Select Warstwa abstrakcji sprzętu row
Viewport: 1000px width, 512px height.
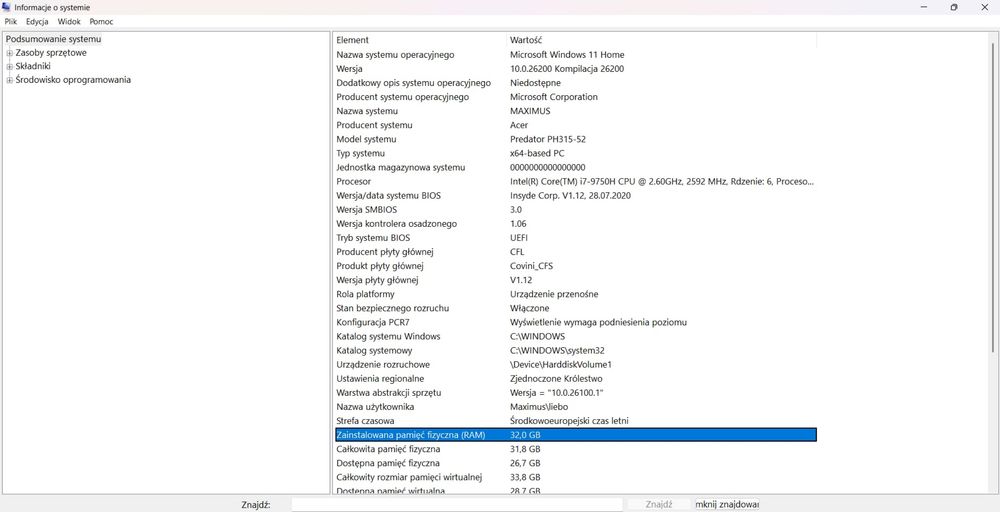coord(575,393)
